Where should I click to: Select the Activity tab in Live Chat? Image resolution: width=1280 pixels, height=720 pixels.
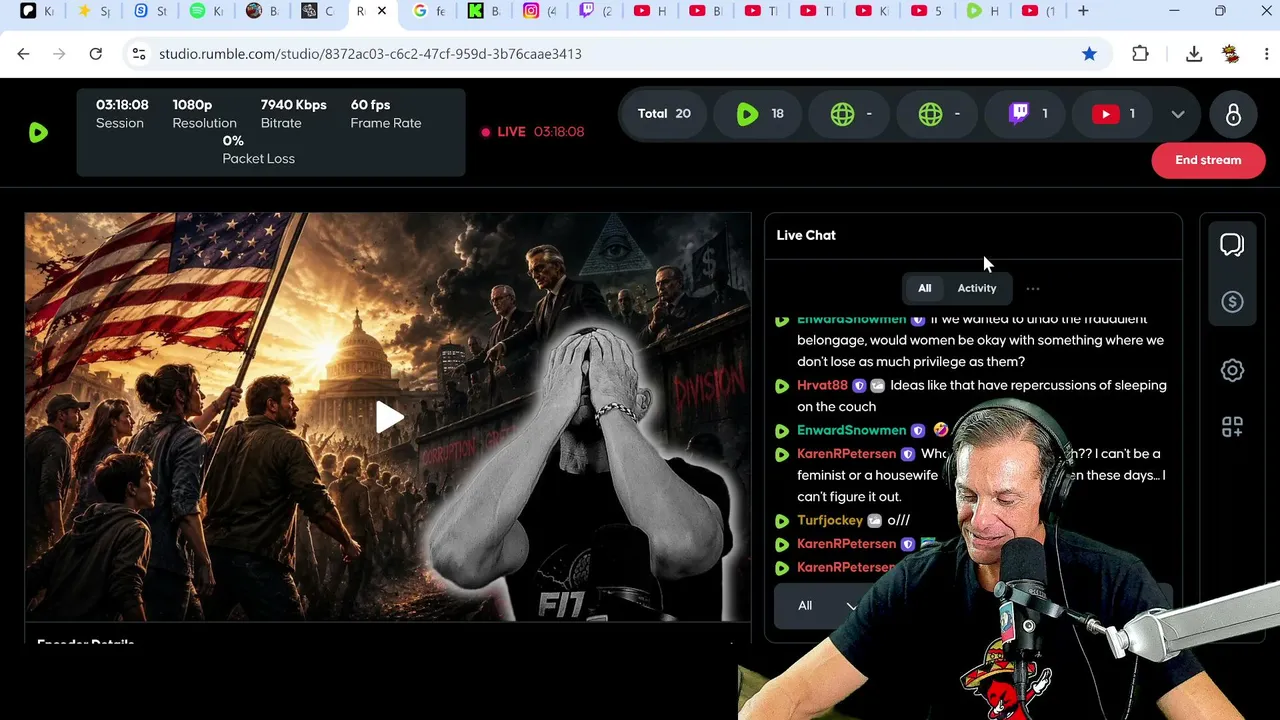click(x=977, y=288)
